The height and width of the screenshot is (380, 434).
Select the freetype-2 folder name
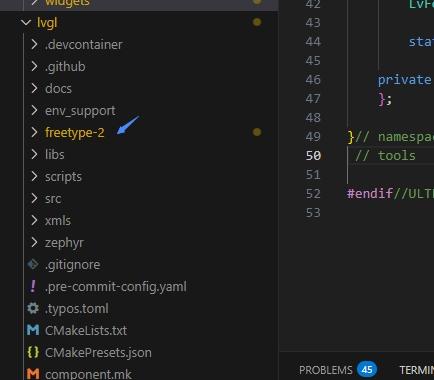pyautogui.click(x=75, y=133)
